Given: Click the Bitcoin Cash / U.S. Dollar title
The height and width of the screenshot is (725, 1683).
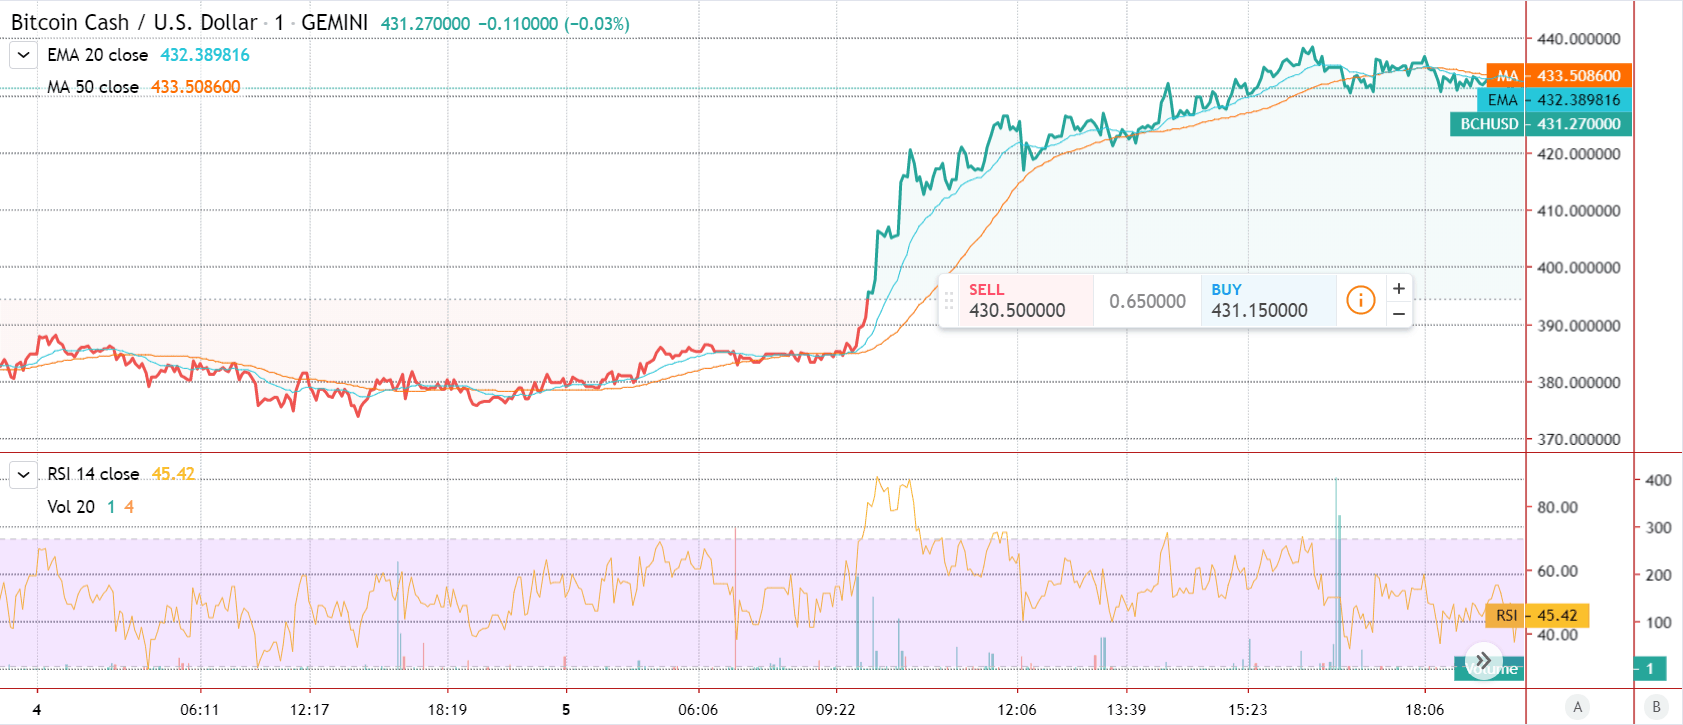Looking at the screenshot, I should (x=134, y=22).
